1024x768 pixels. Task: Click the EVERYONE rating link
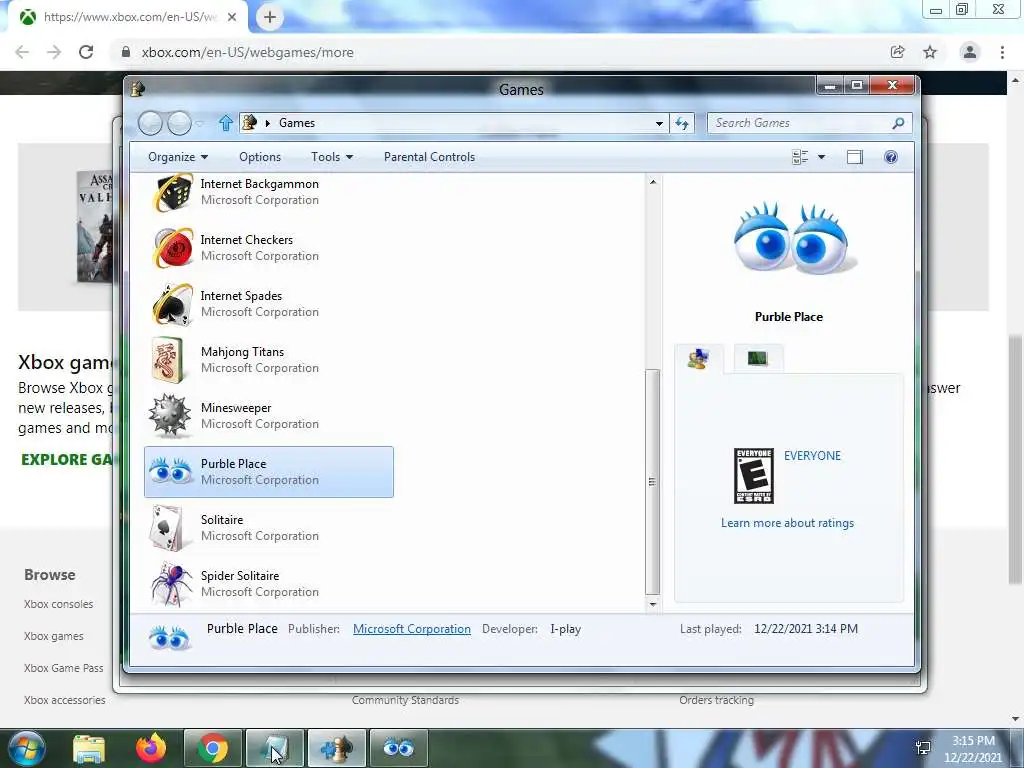click(812, 456)
